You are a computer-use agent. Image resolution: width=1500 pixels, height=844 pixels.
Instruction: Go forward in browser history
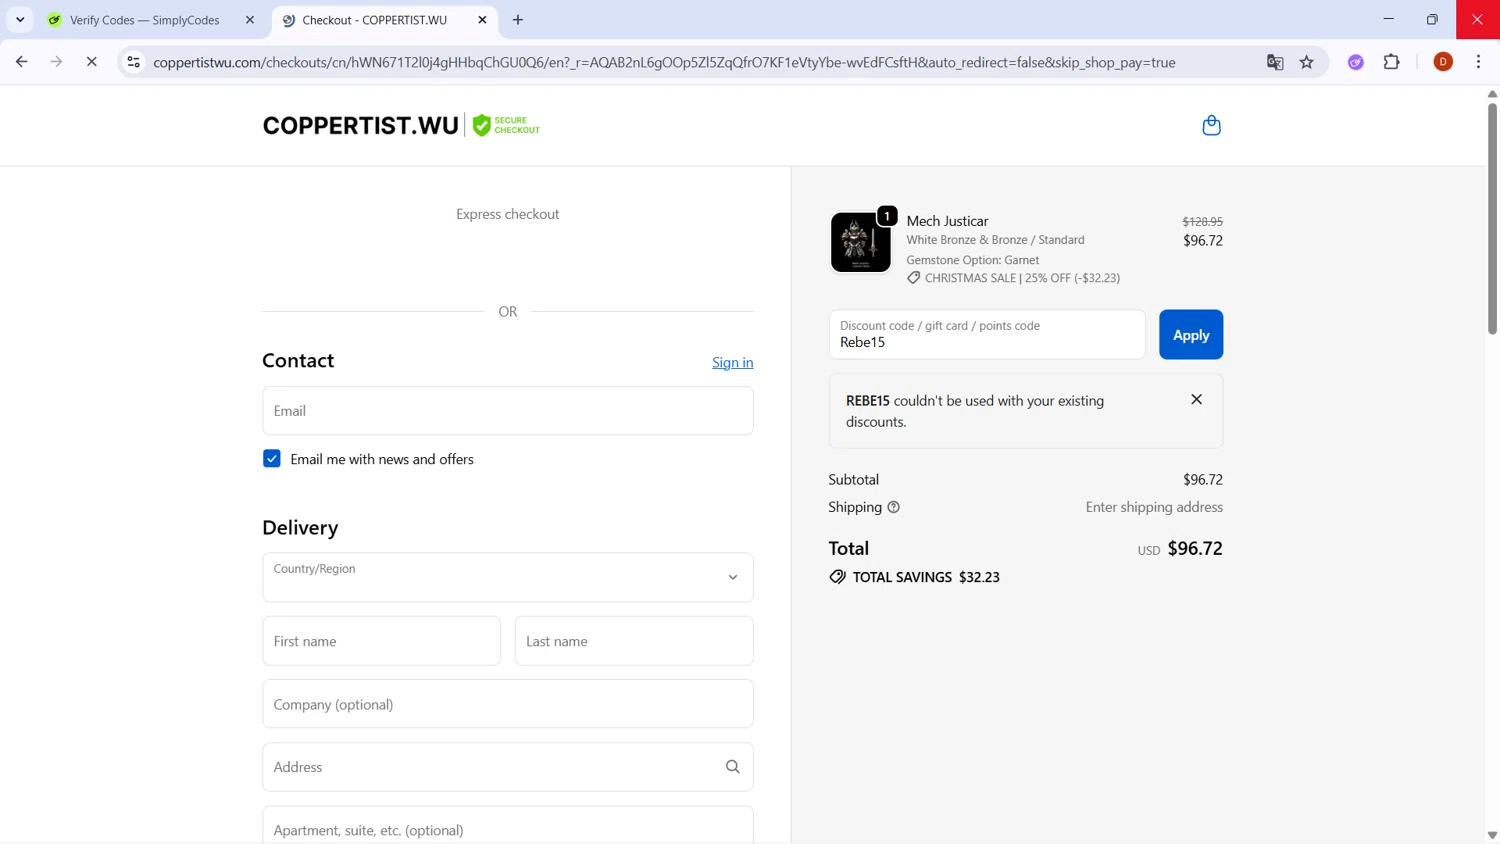coord(57,62)
